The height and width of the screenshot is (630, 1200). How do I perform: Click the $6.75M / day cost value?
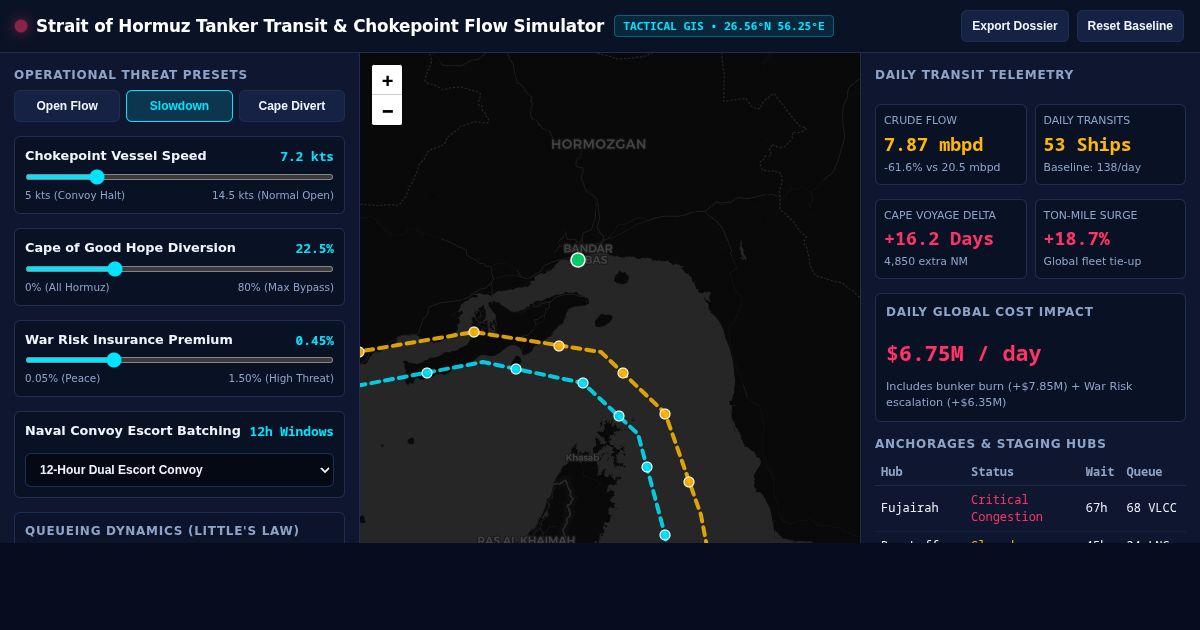tap(963, 354)
